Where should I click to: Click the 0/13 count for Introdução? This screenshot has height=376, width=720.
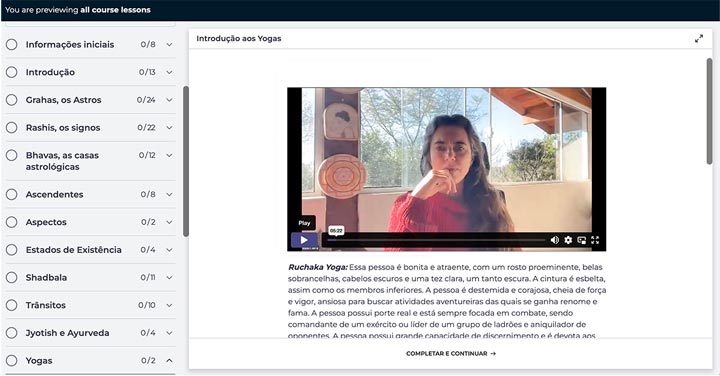[147, 72]
